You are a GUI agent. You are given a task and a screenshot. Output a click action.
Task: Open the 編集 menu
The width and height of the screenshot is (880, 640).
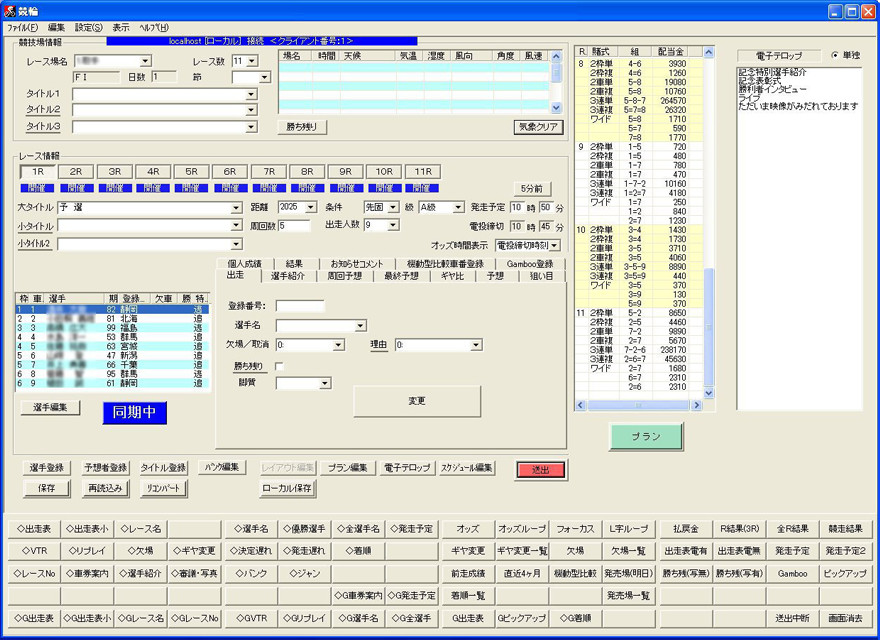56,28
